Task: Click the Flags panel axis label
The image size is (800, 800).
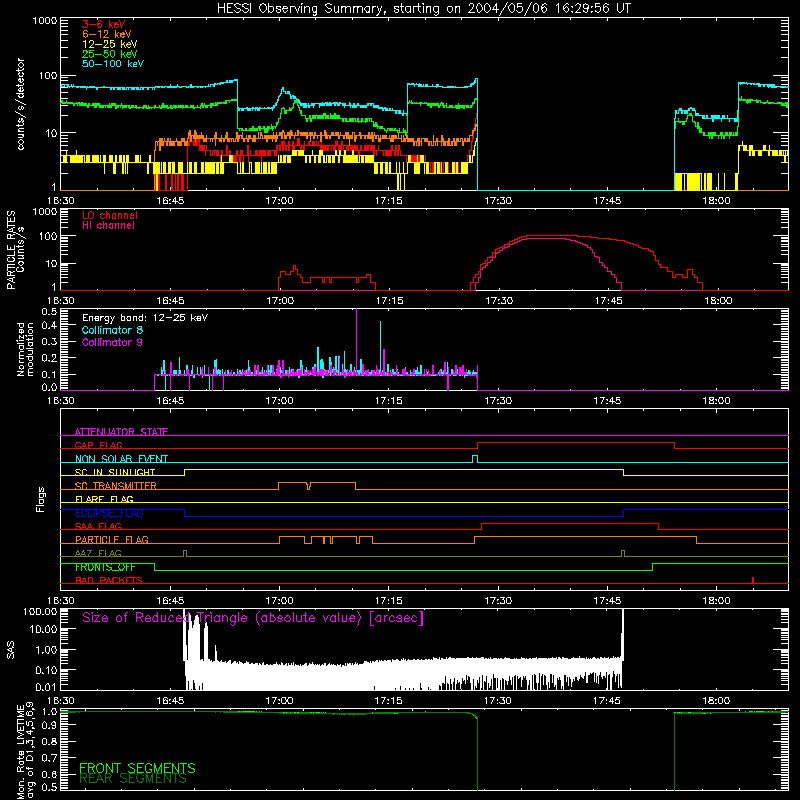Action: pos(41,499)
